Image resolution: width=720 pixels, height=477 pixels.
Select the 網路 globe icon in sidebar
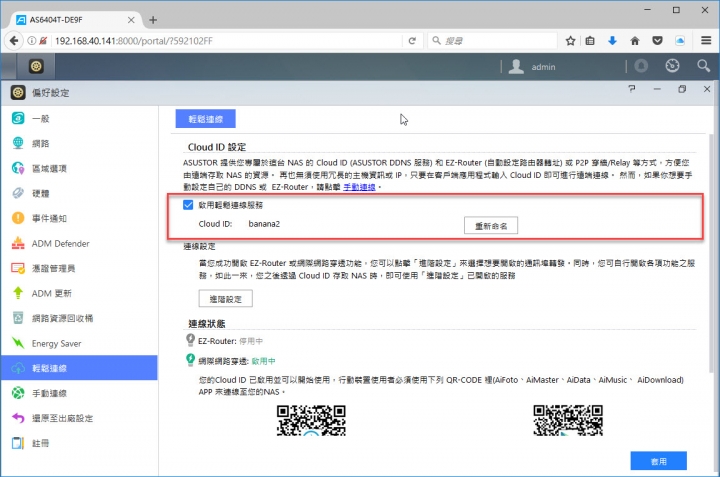click(x=18, y=143)
